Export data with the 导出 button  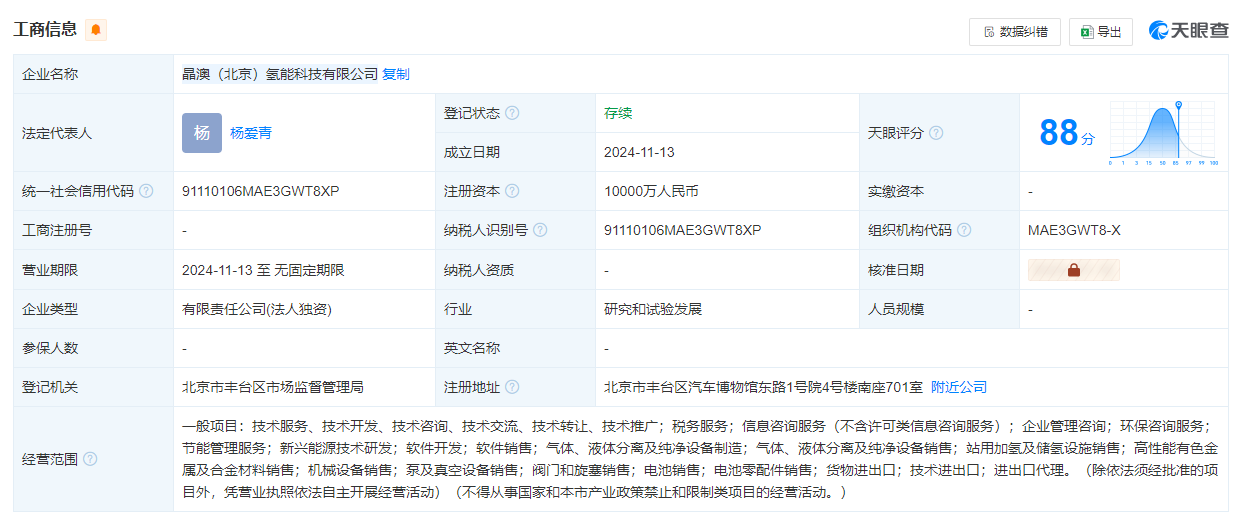[1100, 32]
